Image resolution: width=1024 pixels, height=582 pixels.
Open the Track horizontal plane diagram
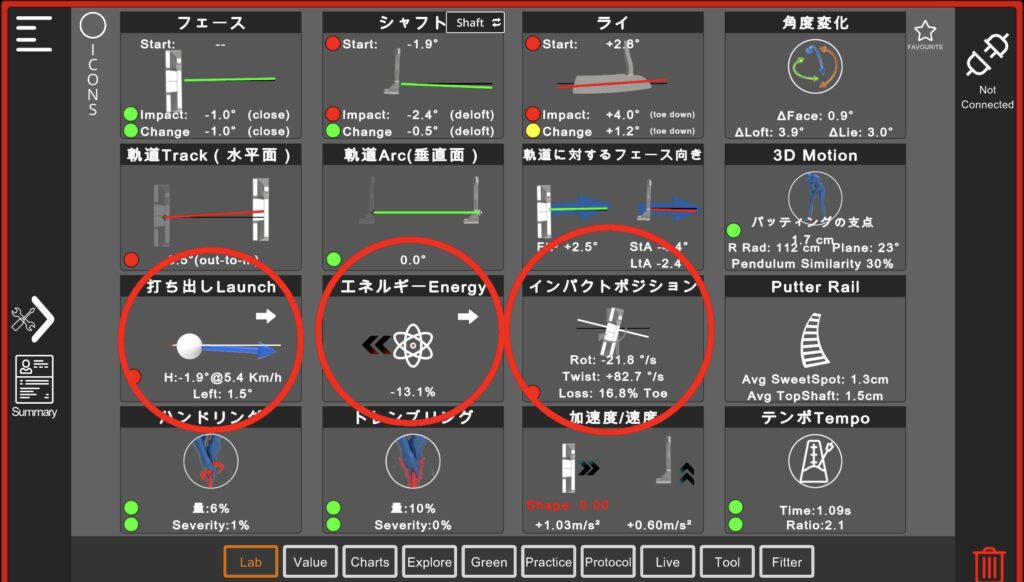[212, 213]
